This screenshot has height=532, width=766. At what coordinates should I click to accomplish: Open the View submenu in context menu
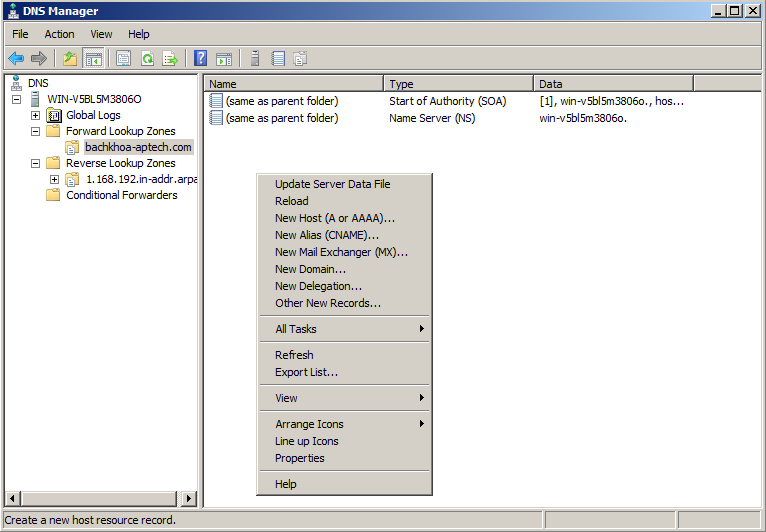(344, 398)
